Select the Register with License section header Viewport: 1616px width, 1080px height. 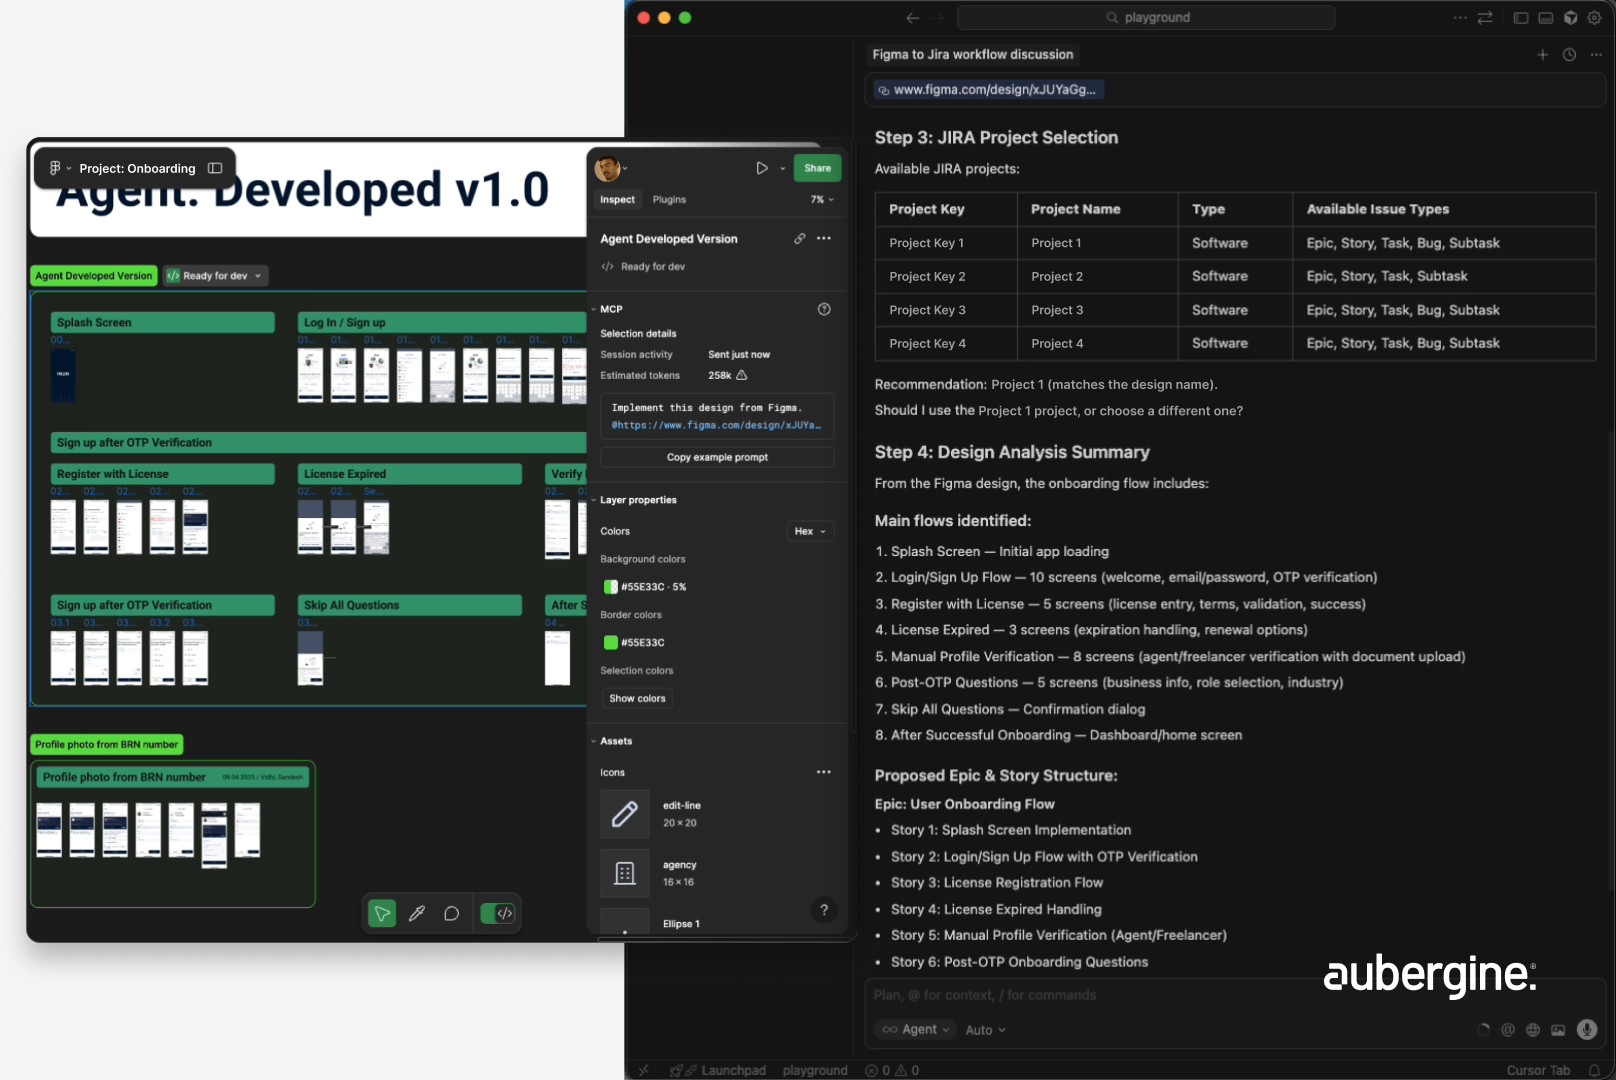(x=163, y=474)
